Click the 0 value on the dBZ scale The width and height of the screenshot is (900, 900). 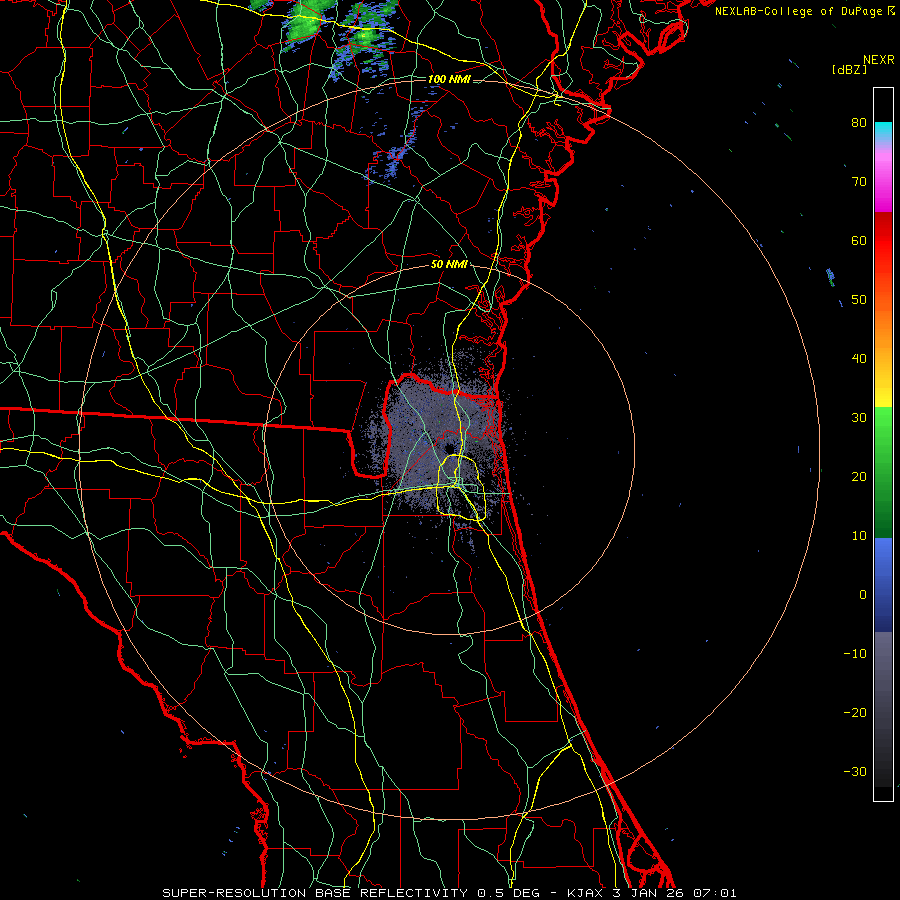[x=863, y=595]
